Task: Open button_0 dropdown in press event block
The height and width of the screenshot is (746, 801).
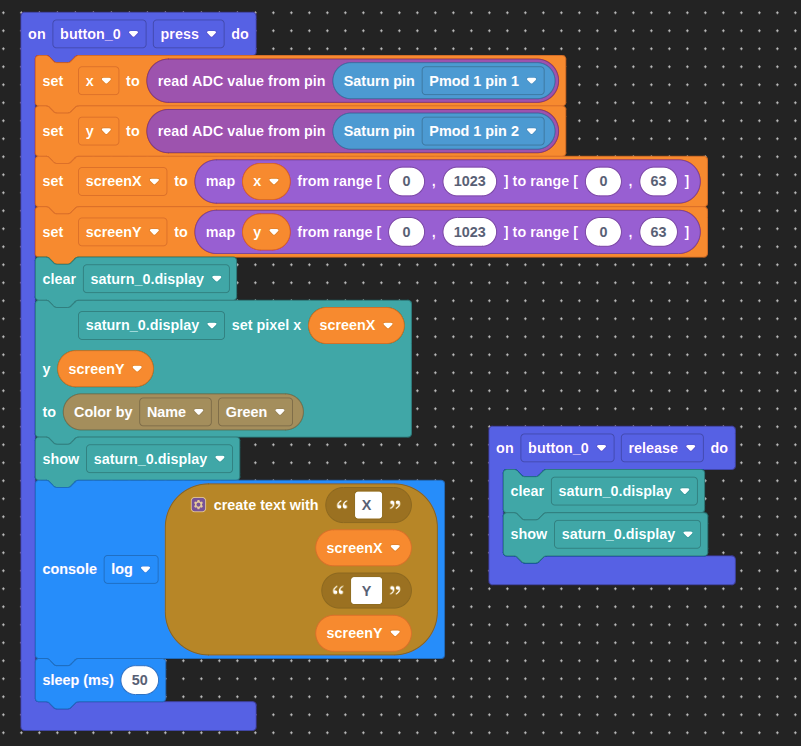Action: point(99,34)
